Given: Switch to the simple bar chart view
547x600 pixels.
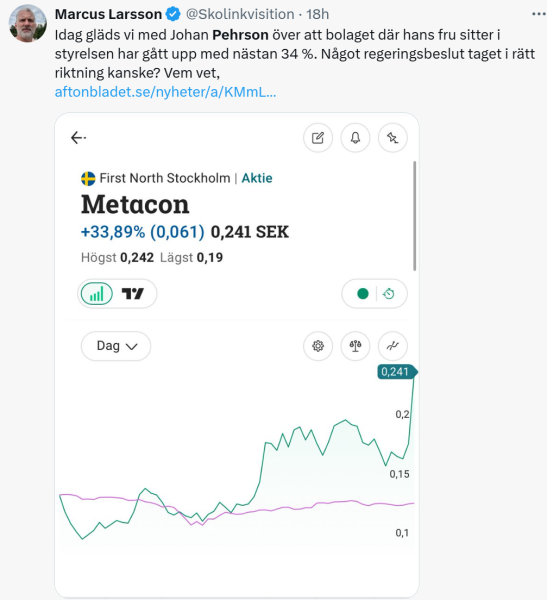Looking at the screenshot, I should [x=97, y=294].
